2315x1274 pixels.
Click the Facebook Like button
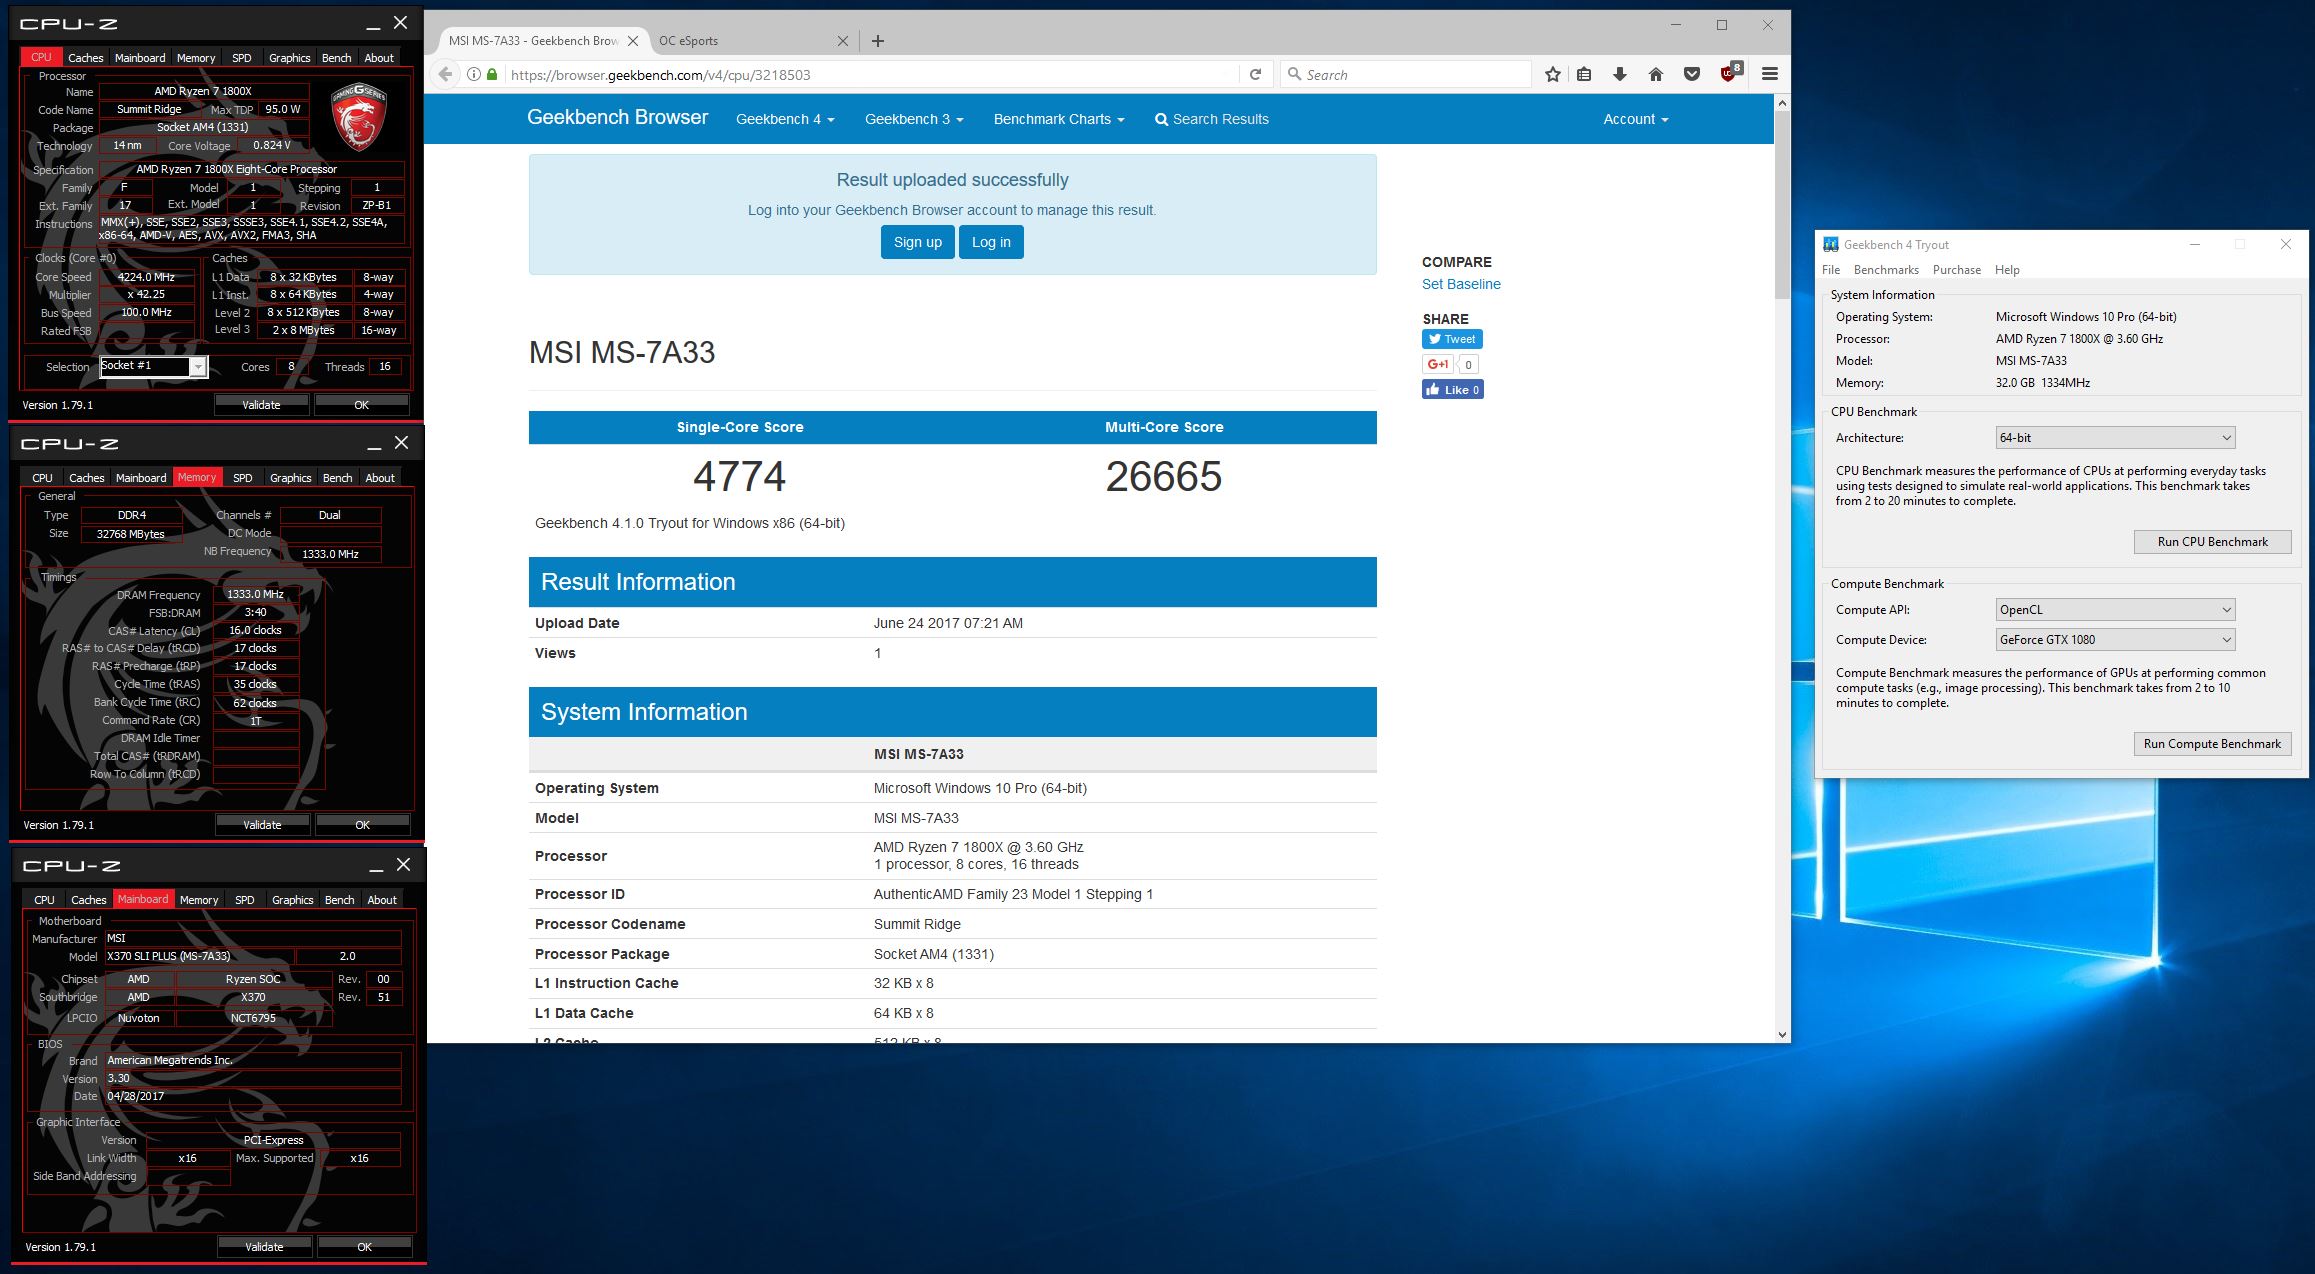pos(1452,390)
